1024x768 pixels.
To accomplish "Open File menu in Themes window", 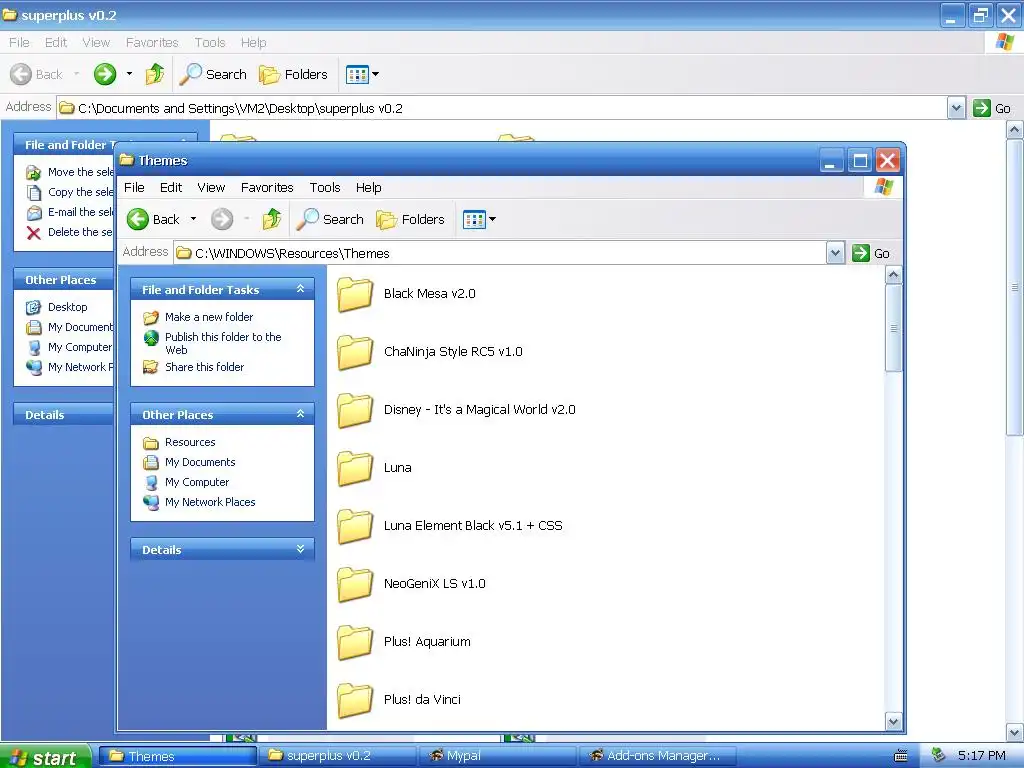I will 134,188.
